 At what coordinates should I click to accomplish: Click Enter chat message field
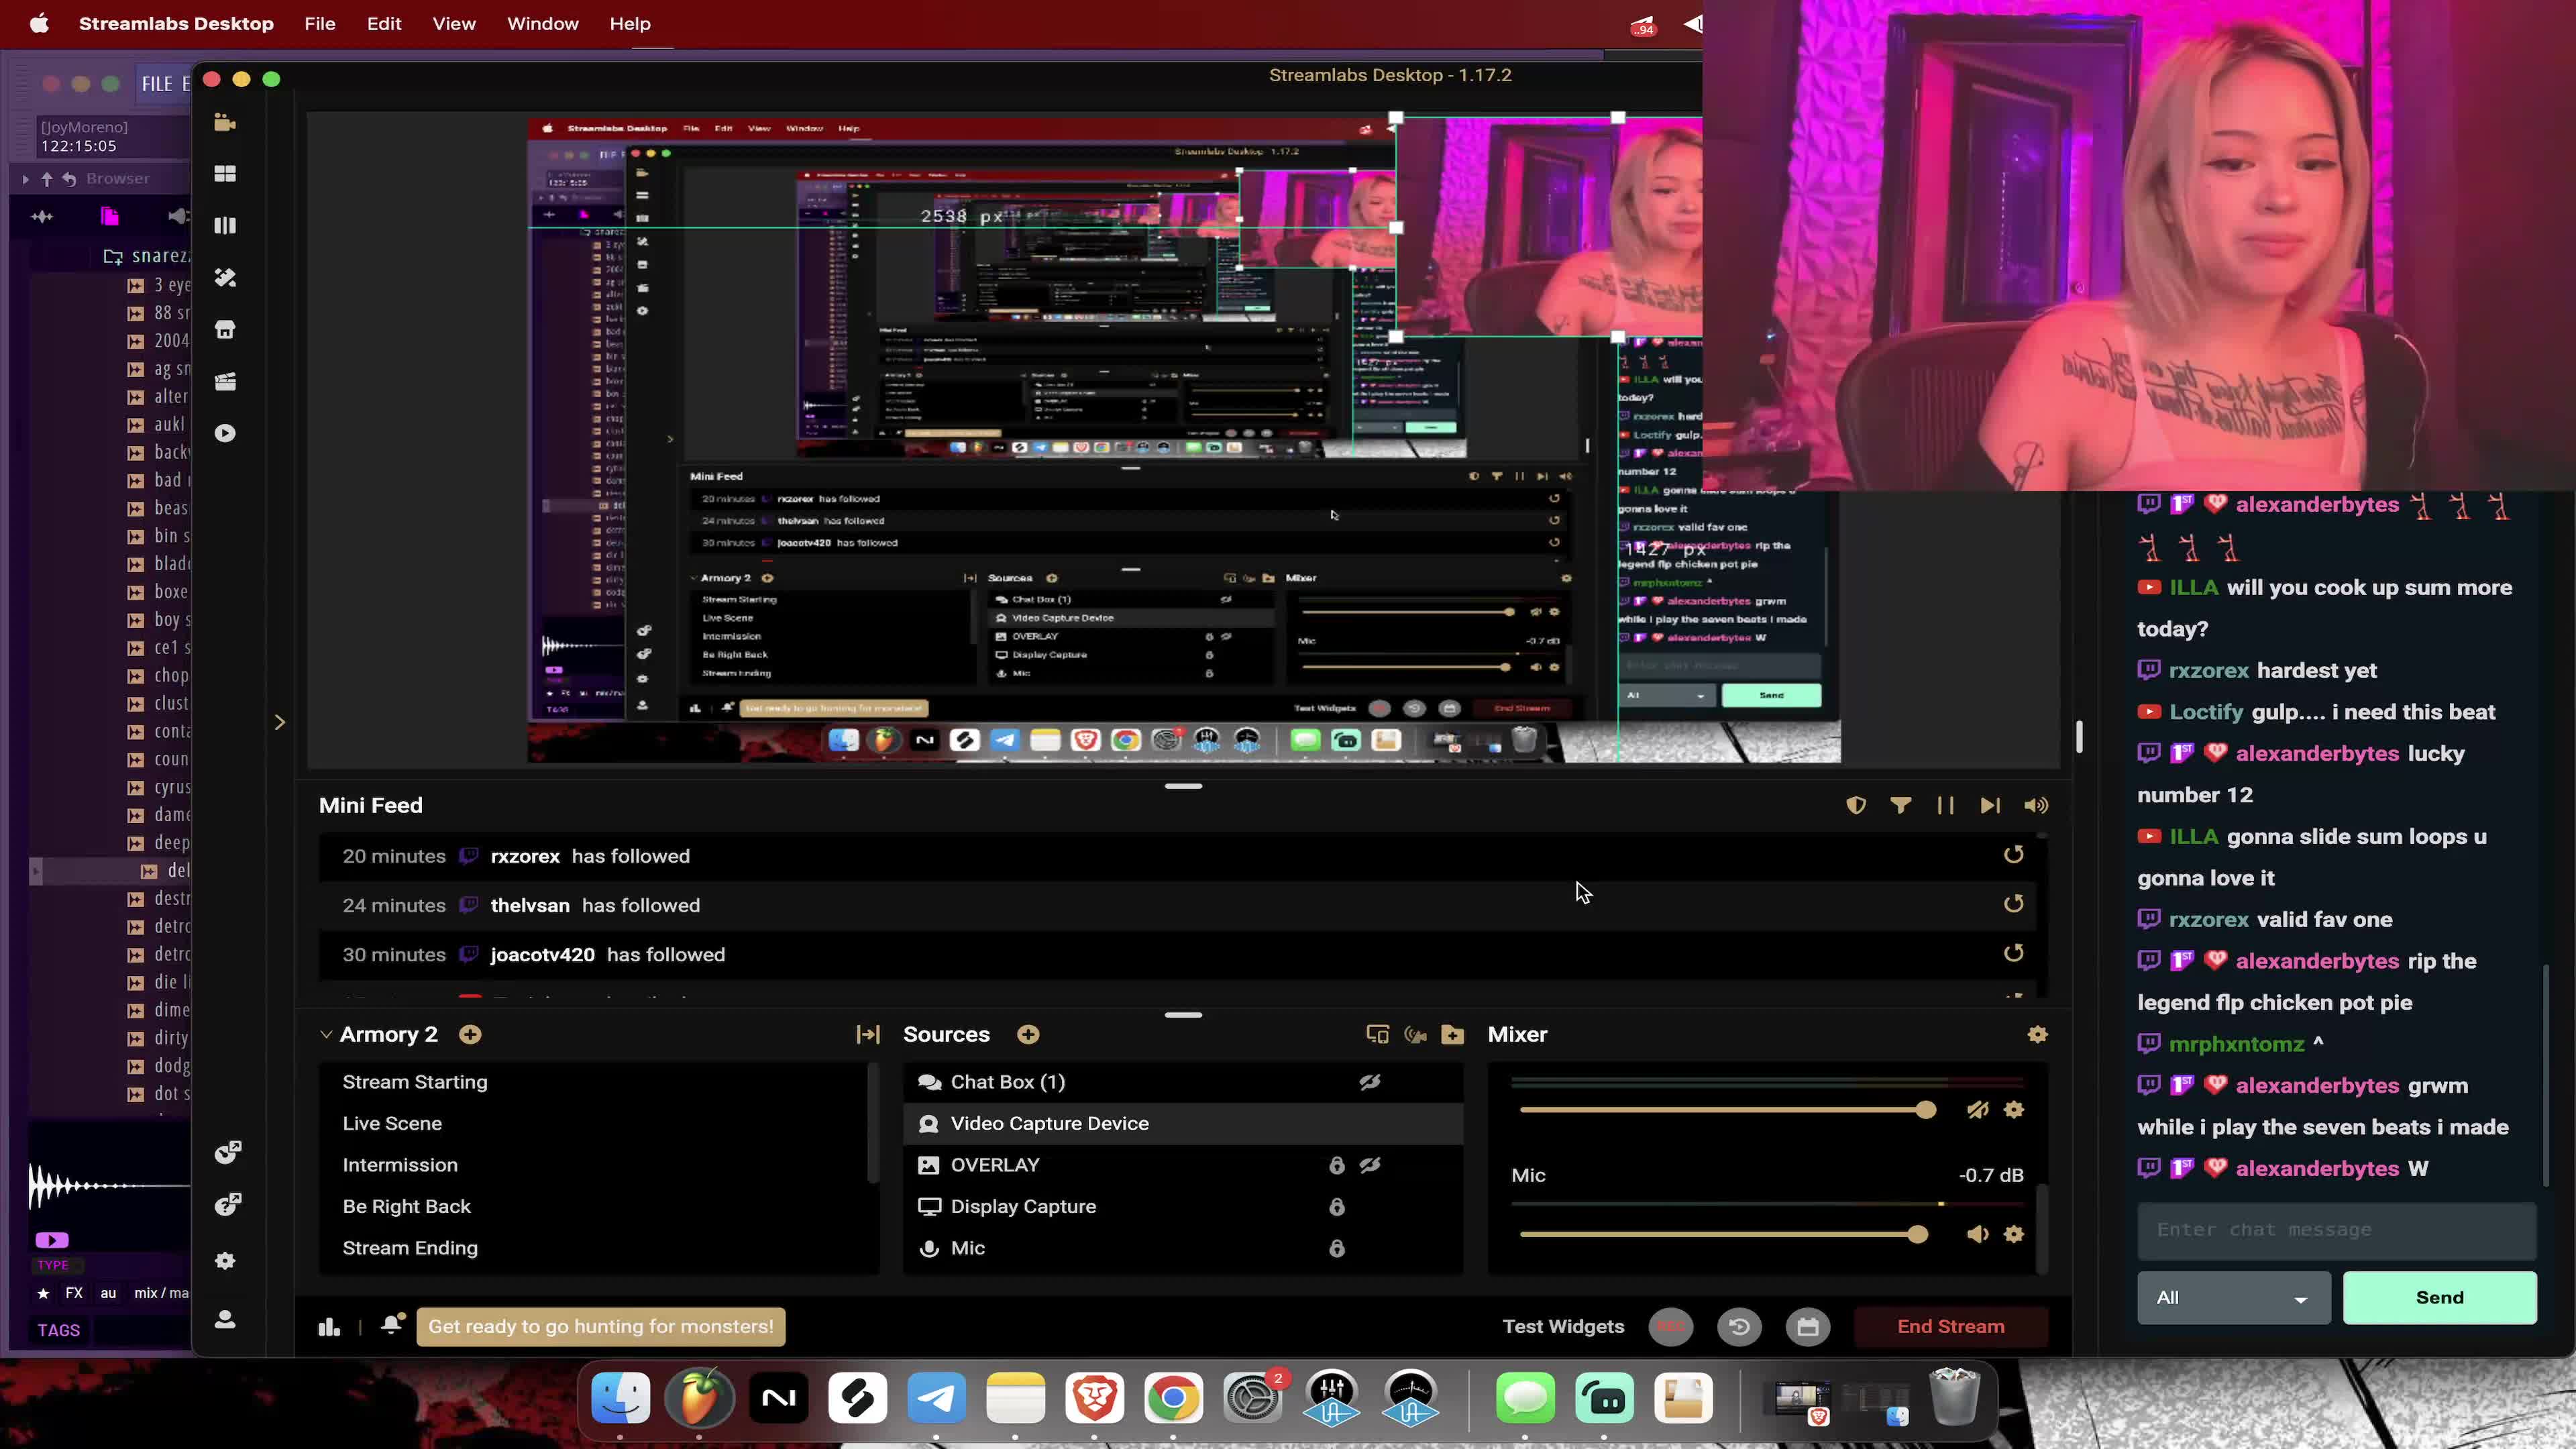2337,1230
